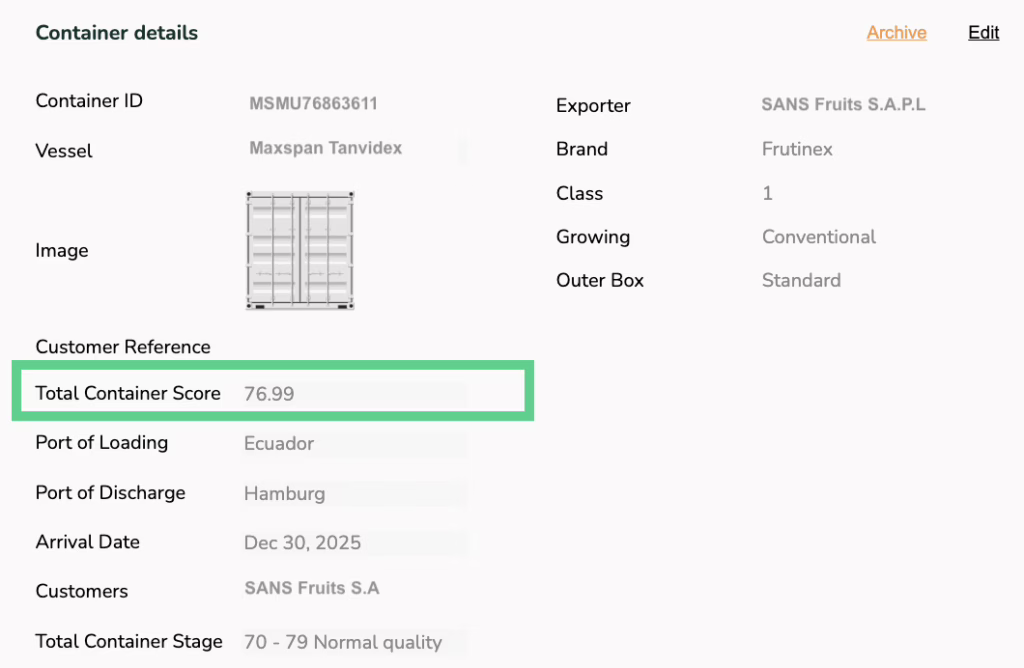Image resolution: width=1024 pixels, height=668 pixels.
Task: Click the Archive link
Action: (x=896, y=33)
